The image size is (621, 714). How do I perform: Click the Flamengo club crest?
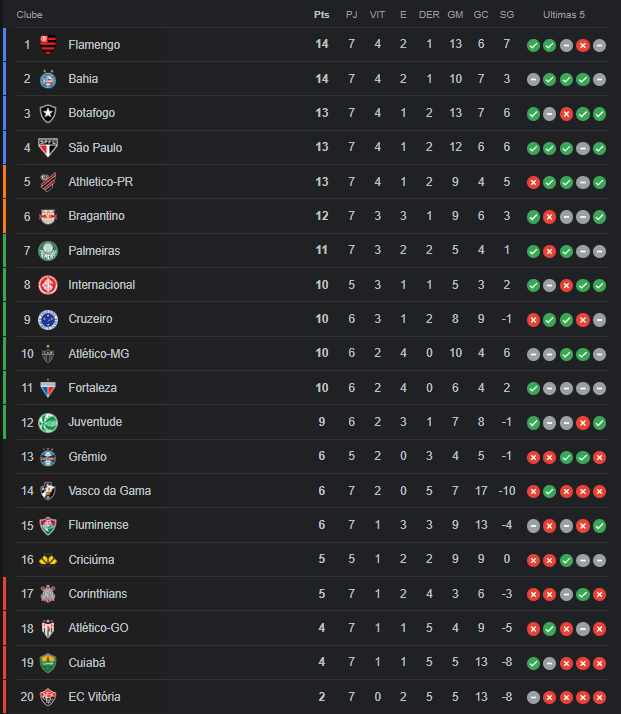tap(48, 45)
